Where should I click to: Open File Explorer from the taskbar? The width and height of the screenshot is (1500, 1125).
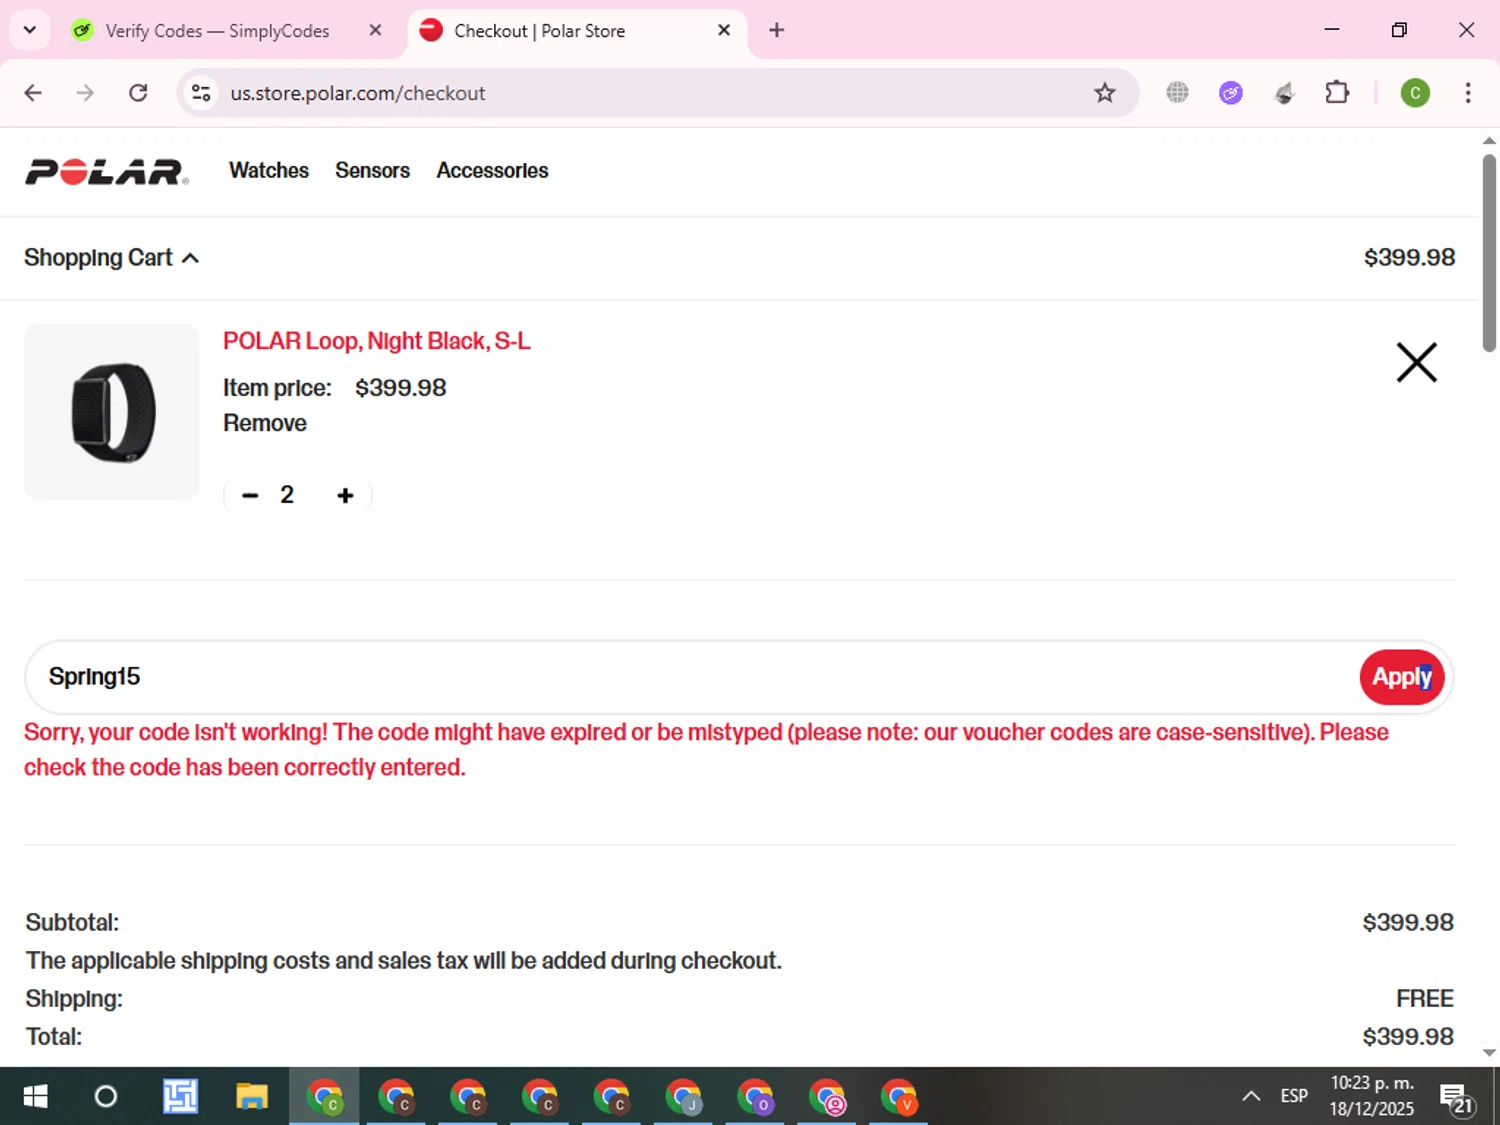[x=251, y=1097]
